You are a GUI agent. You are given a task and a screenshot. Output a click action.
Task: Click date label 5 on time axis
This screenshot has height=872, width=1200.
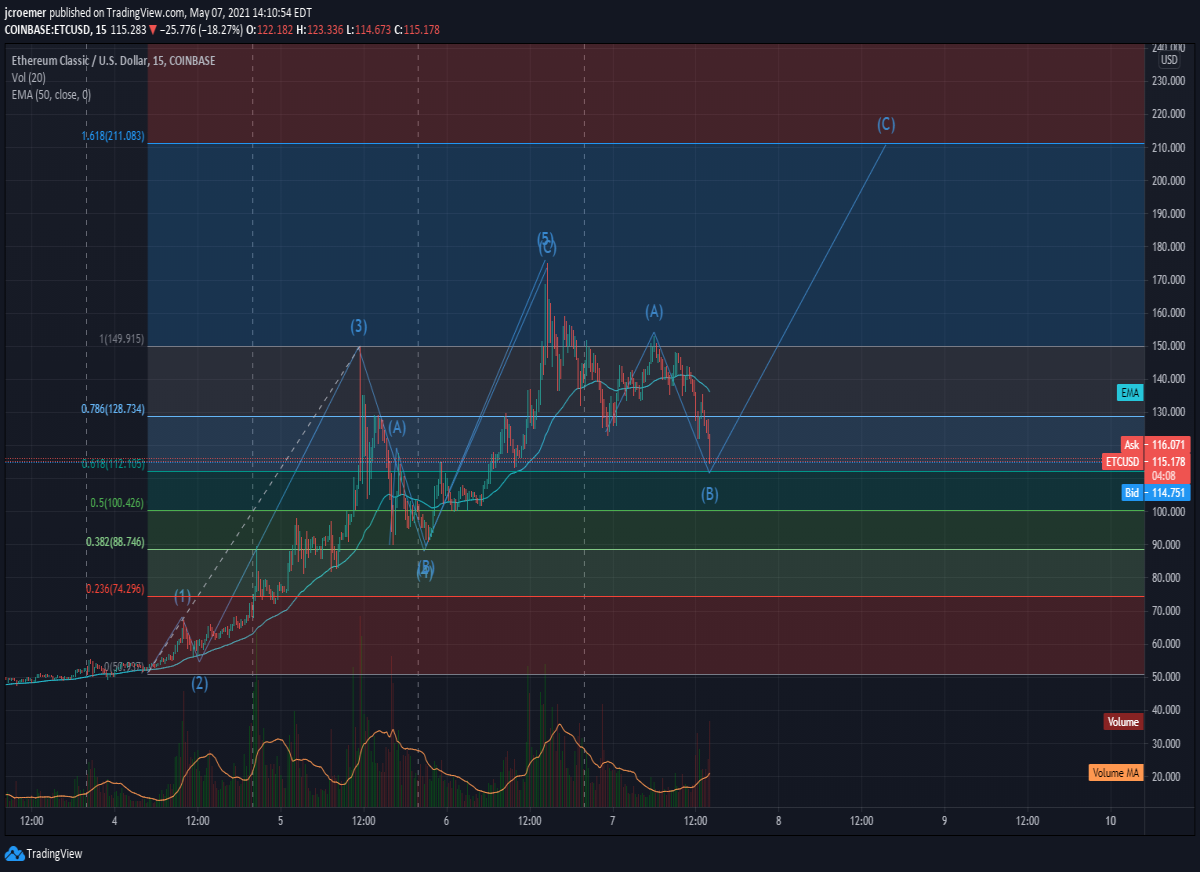point(281,821)
